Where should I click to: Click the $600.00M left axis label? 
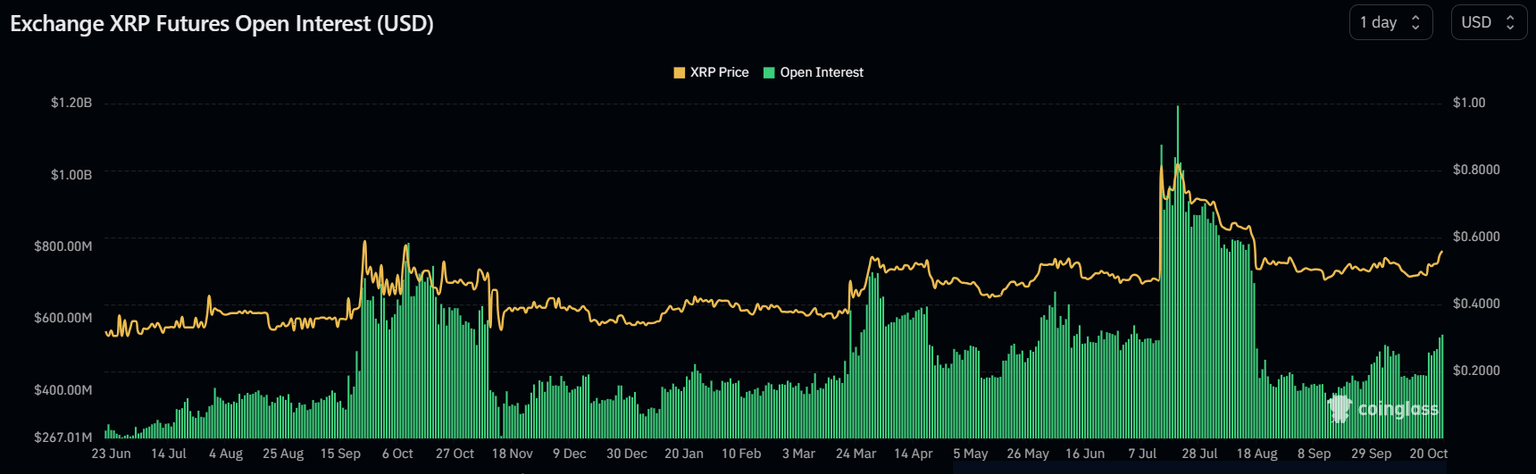[x=62, y=318]
